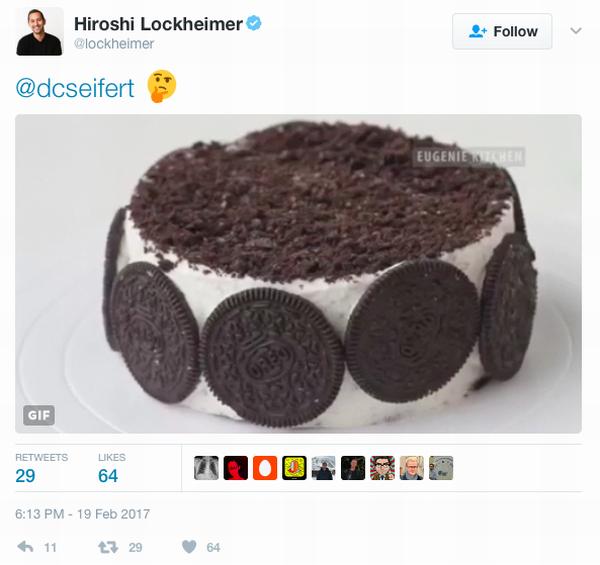Click the Hiroshi Lockheimer display name

click(157, 22)
